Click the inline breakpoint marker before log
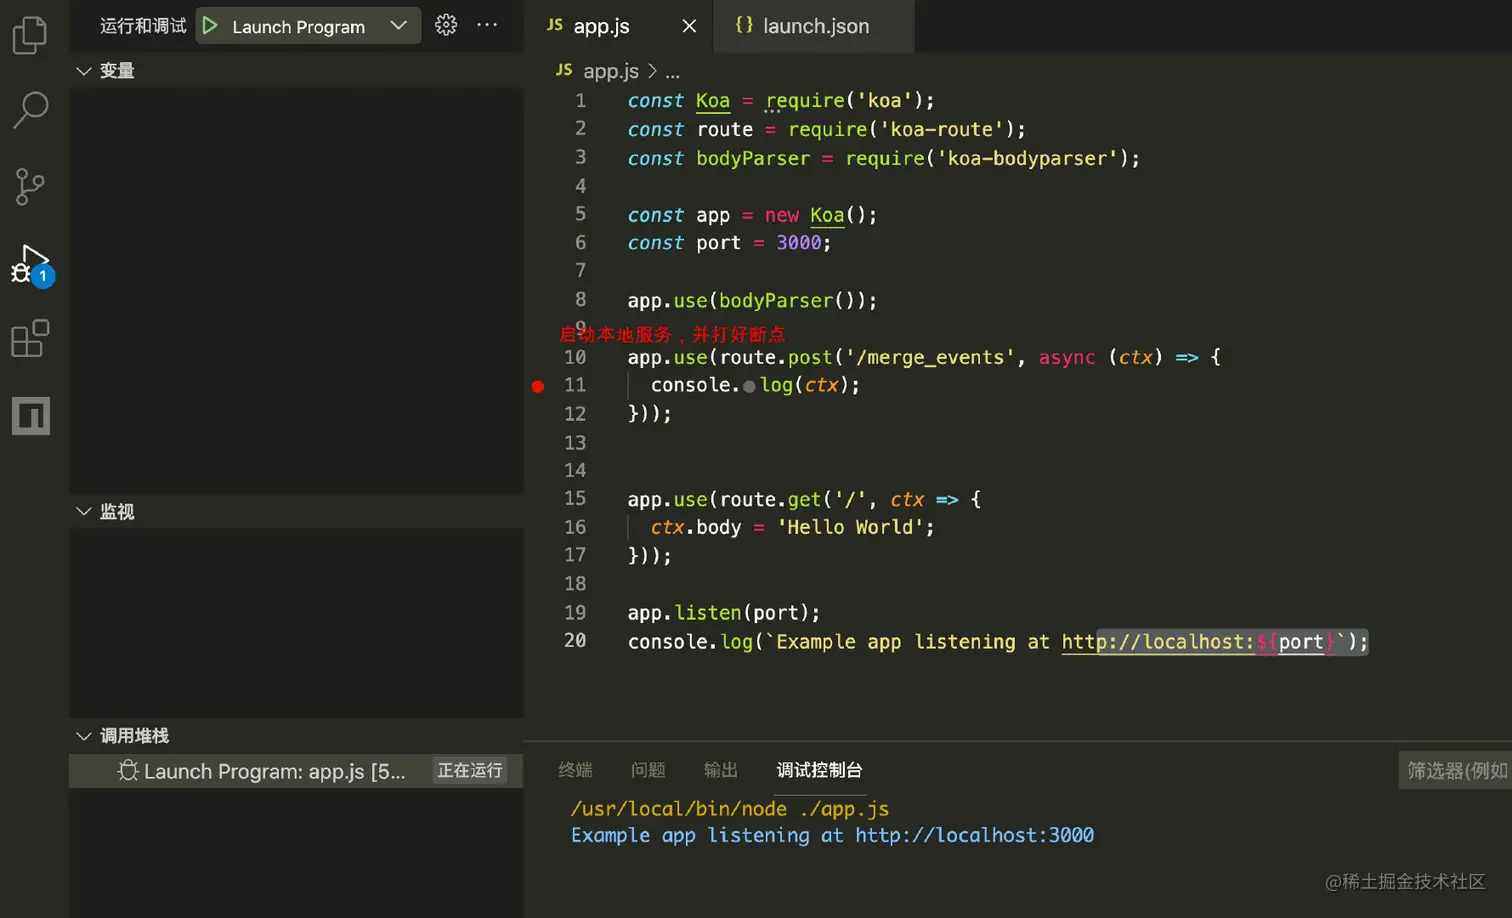 pyautogui.click(x=749, y=387)
